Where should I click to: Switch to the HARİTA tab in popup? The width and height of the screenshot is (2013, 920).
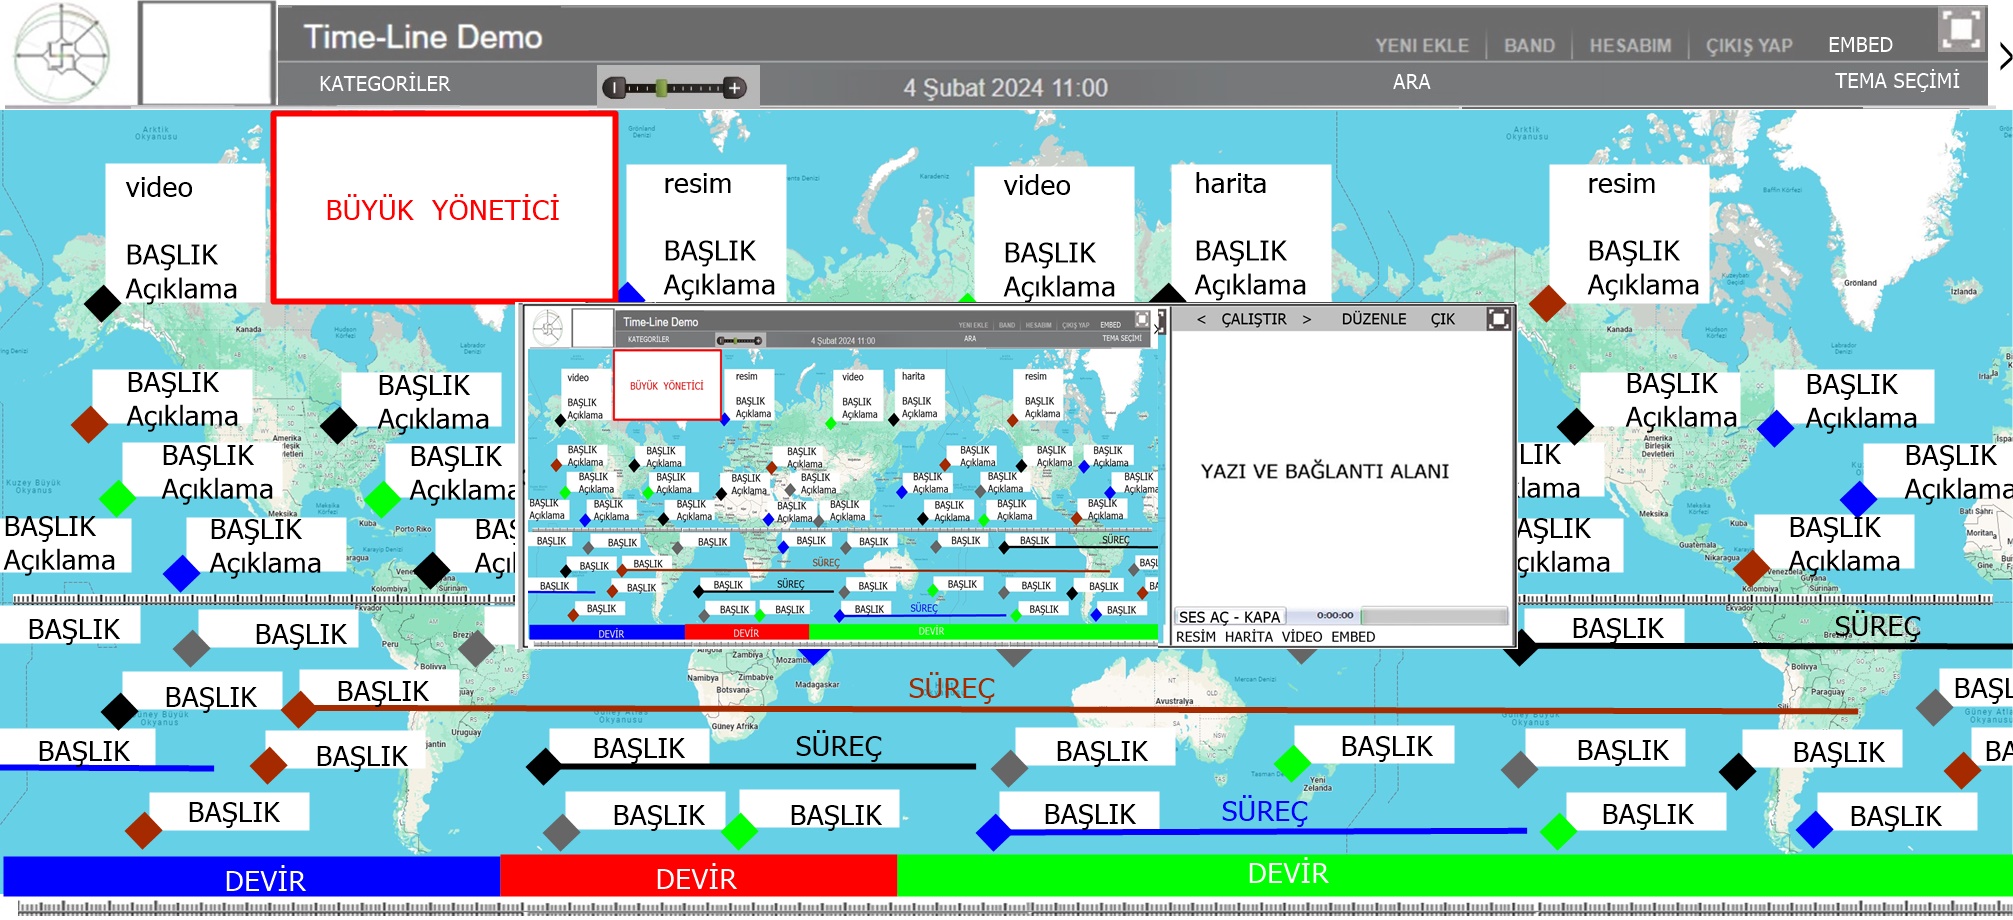tap(1248, 637)
